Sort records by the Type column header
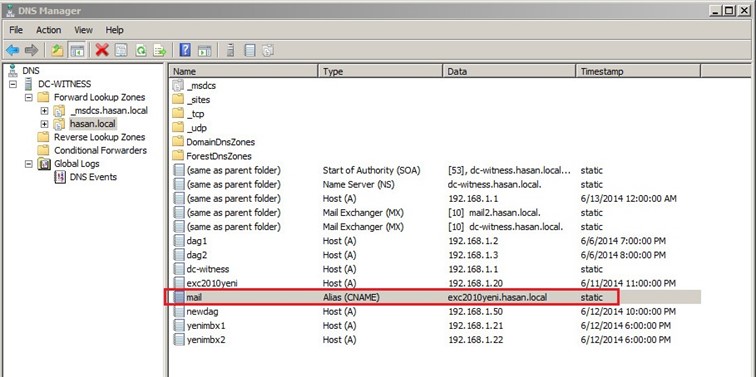 380,71
